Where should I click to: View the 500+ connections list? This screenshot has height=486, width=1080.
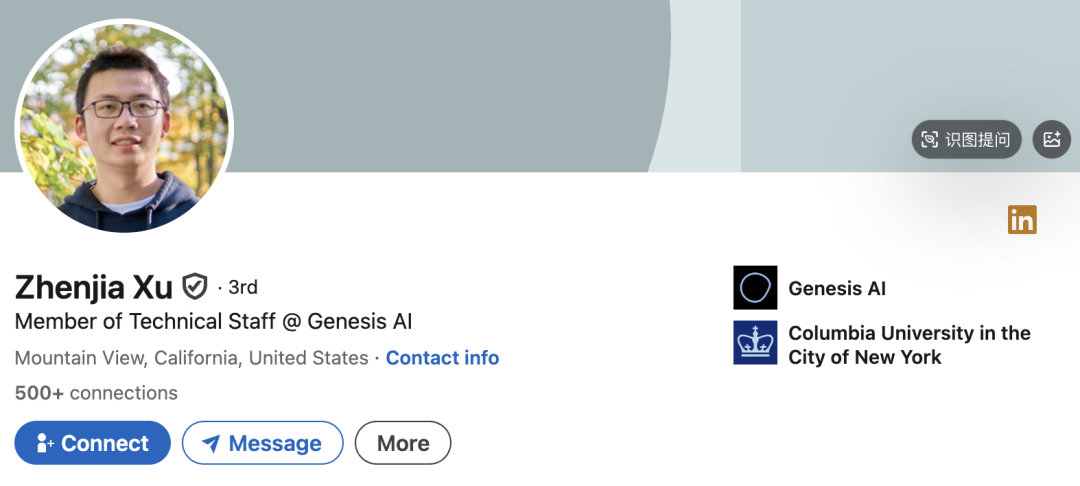pos(96,393)
